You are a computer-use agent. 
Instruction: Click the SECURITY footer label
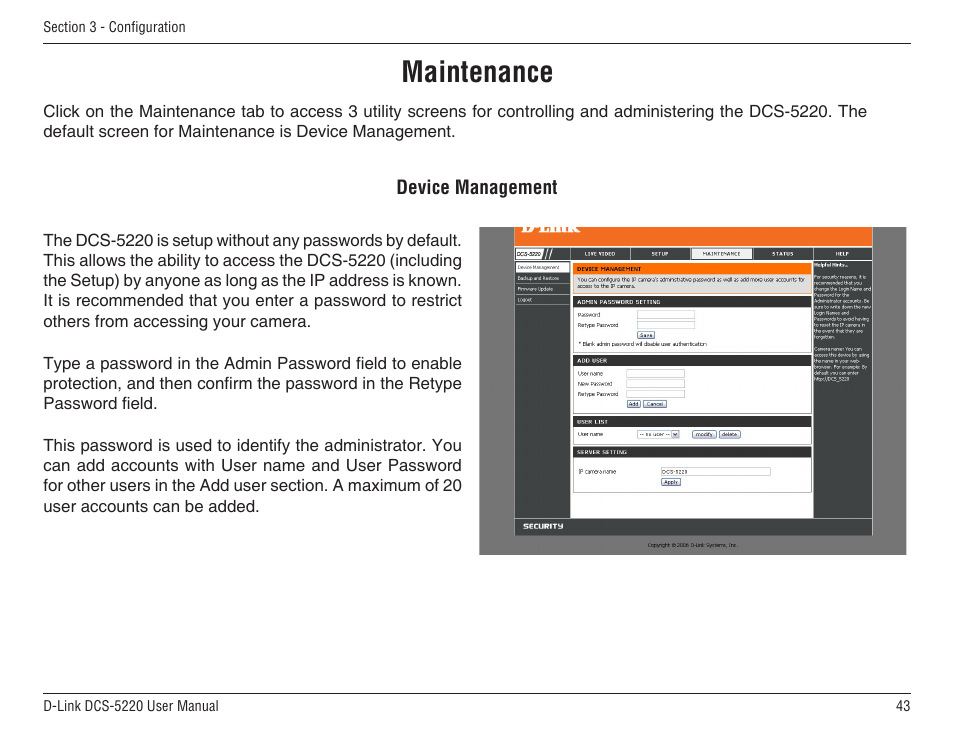click(x=543, y=526)
